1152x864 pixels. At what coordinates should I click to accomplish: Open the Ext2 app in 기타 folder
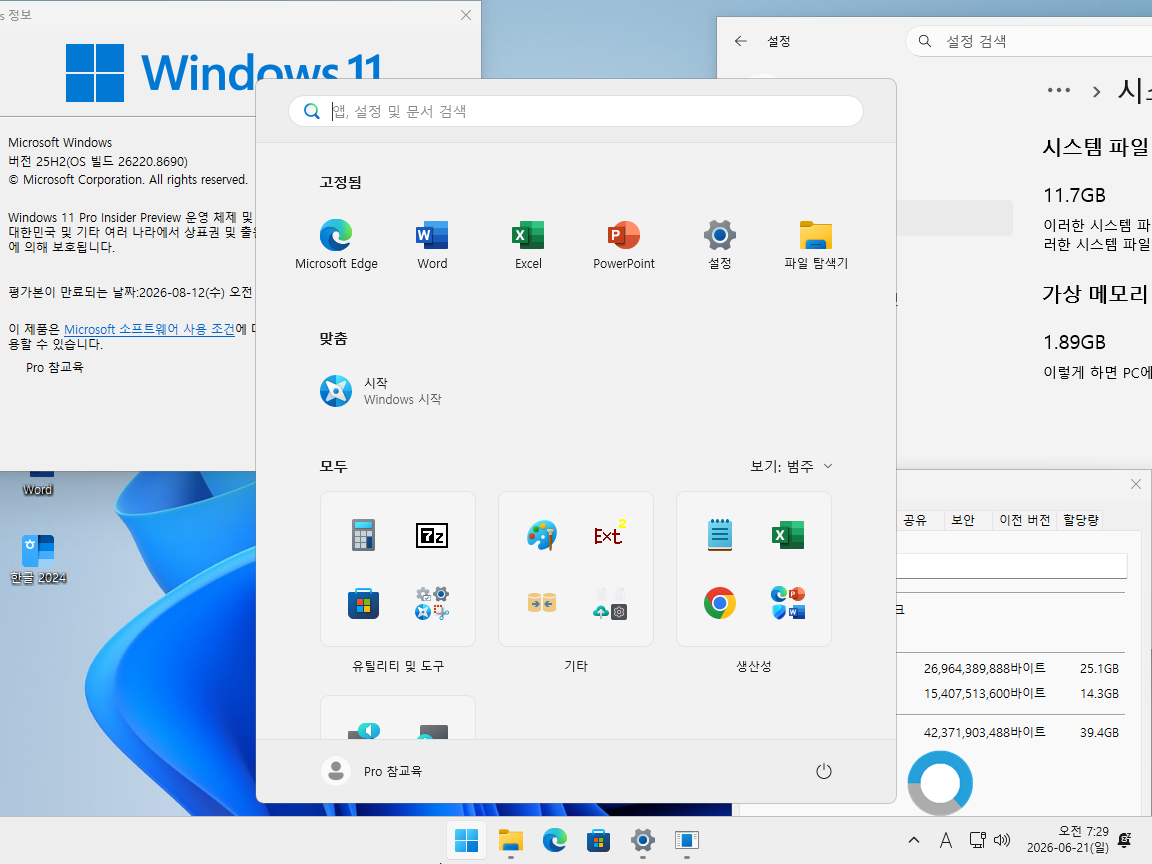coord(610,535)
